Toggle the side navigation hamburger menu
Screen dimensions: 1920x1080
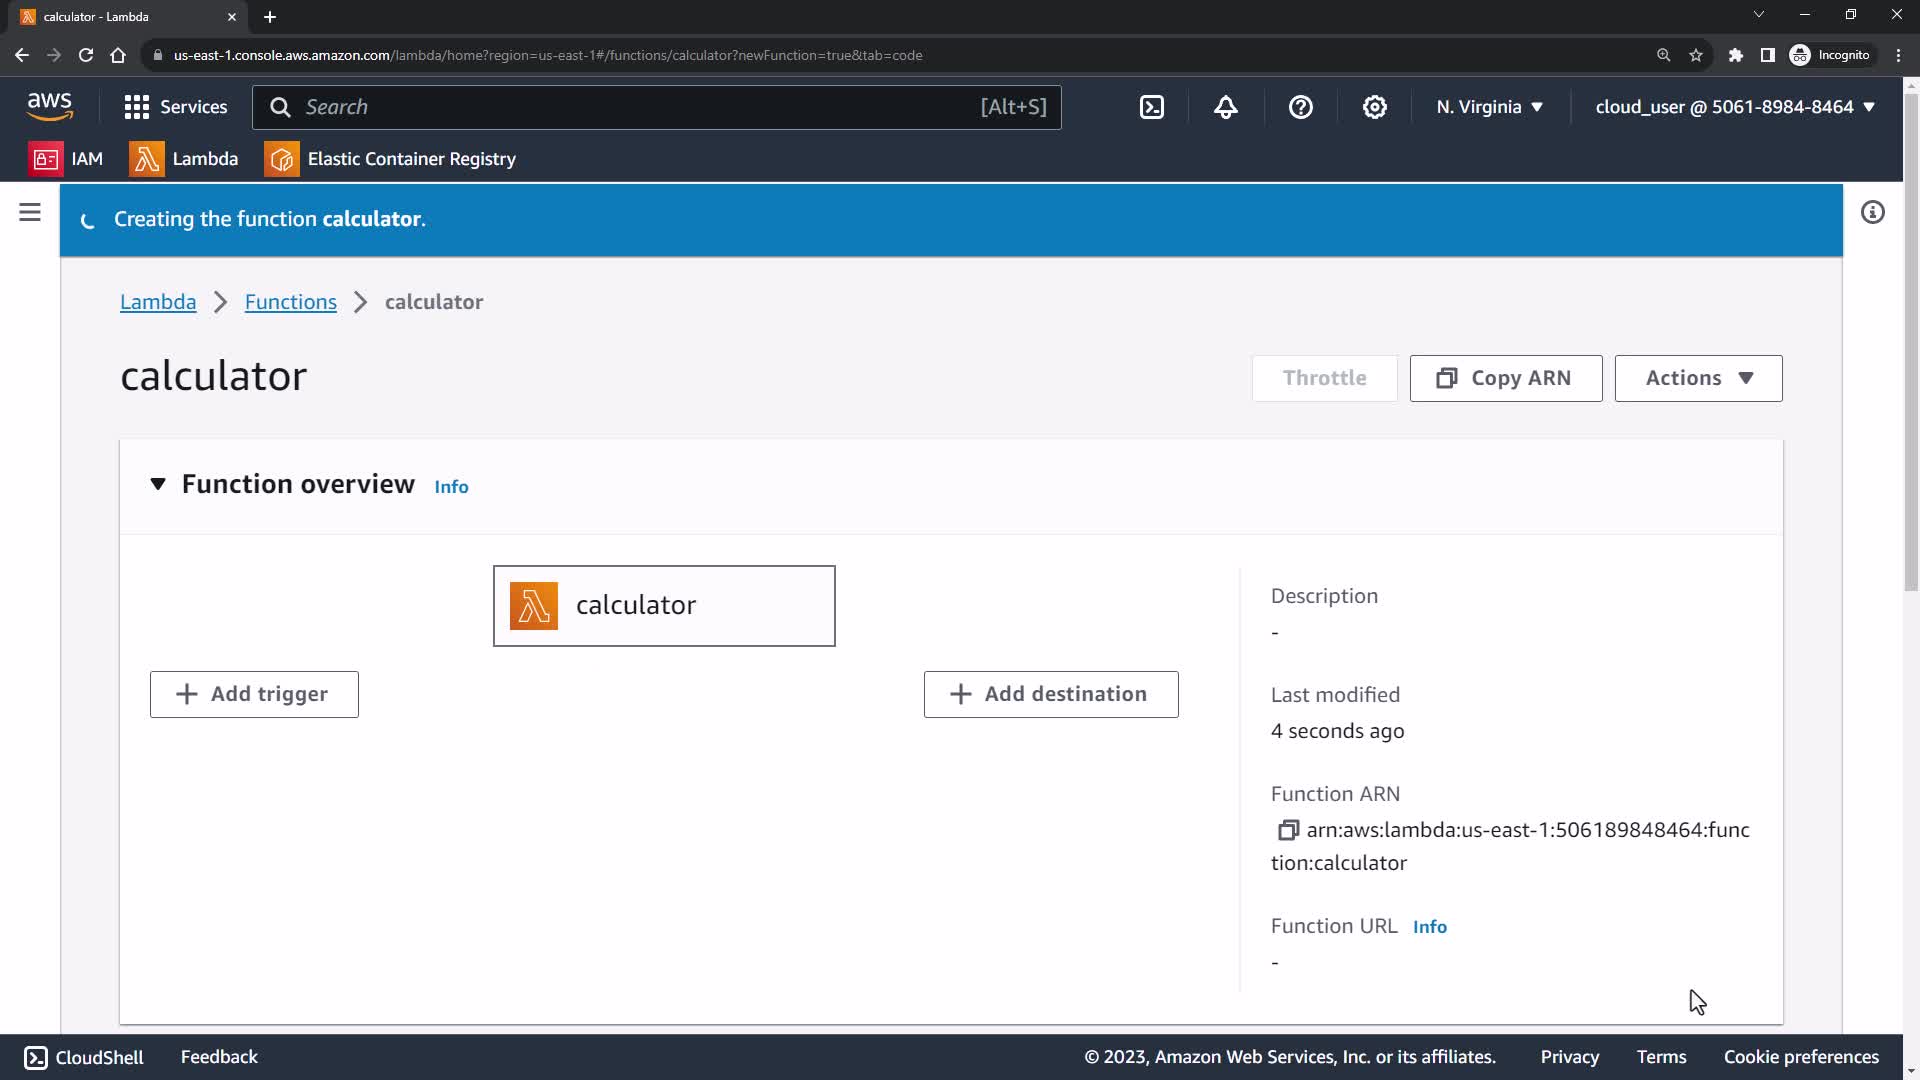pos(30,212)
